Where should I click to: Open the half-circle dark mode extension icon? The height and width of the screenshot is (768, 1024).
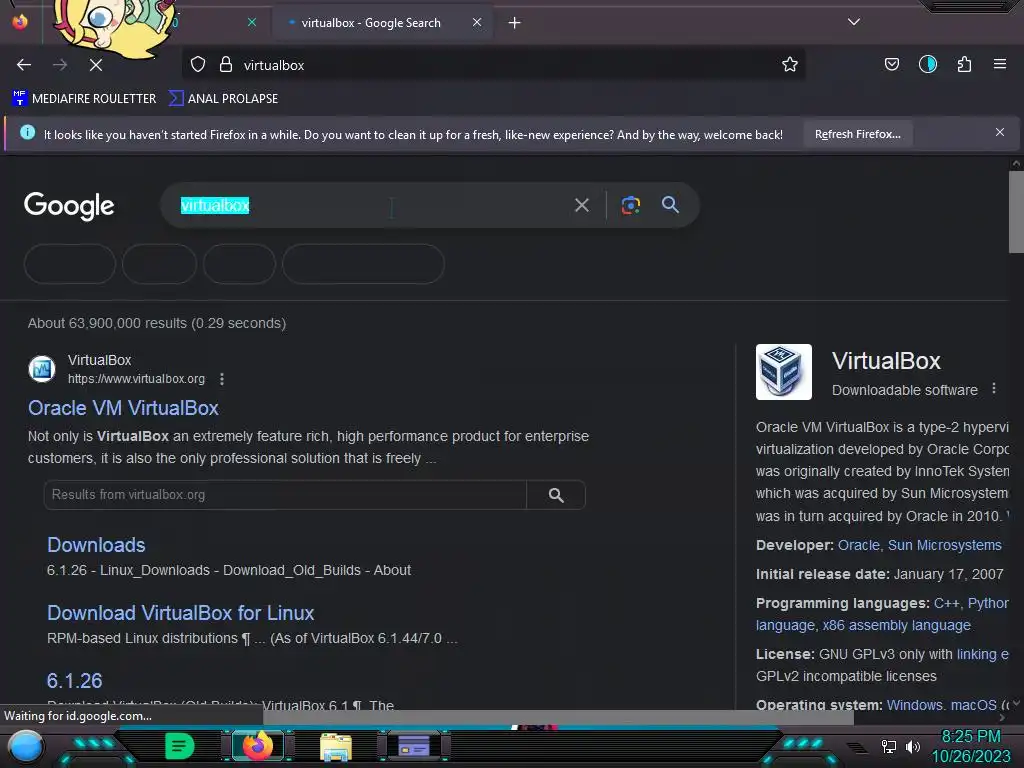[927, 65]
